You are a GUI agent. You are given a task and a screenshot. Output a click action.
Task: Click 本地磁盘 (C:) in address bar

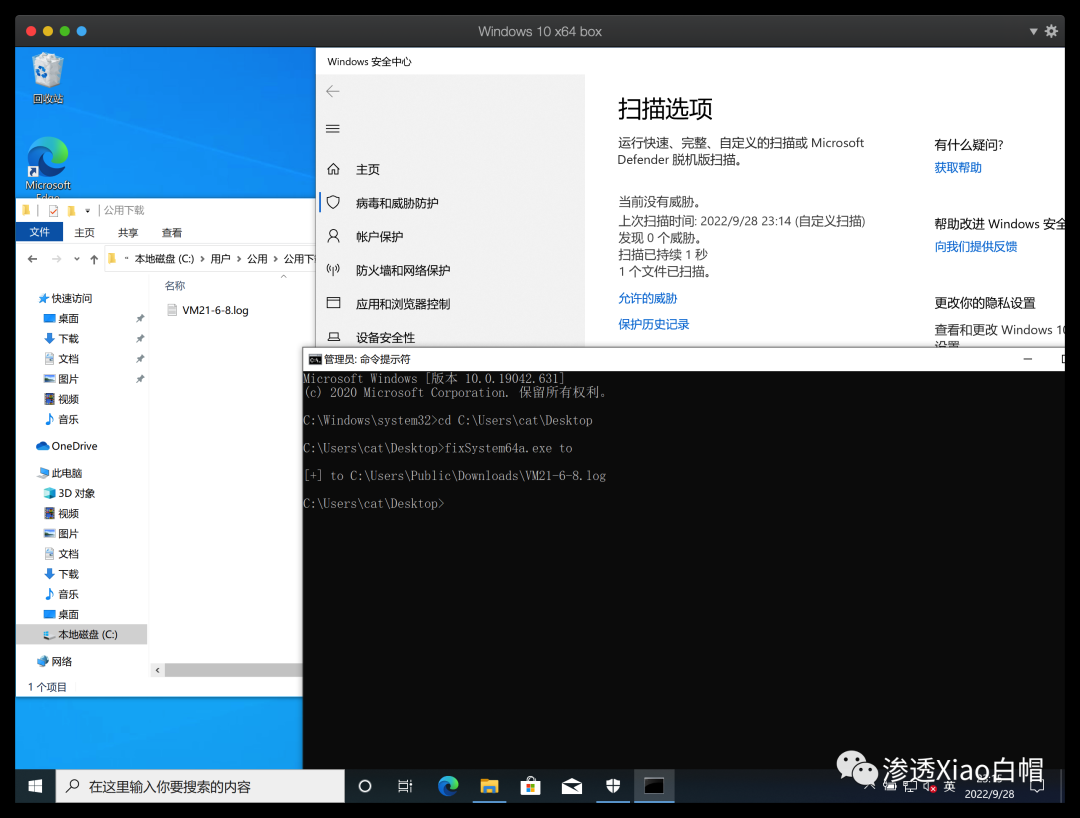(x=164, y=259)
